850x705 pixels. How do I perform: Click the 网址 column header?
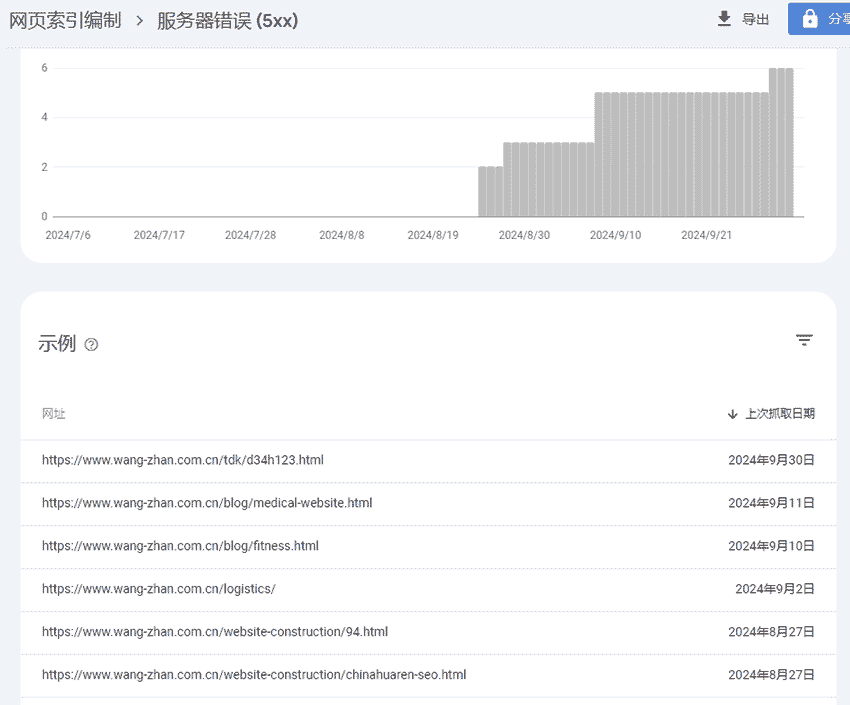click(x=54, y=414)
